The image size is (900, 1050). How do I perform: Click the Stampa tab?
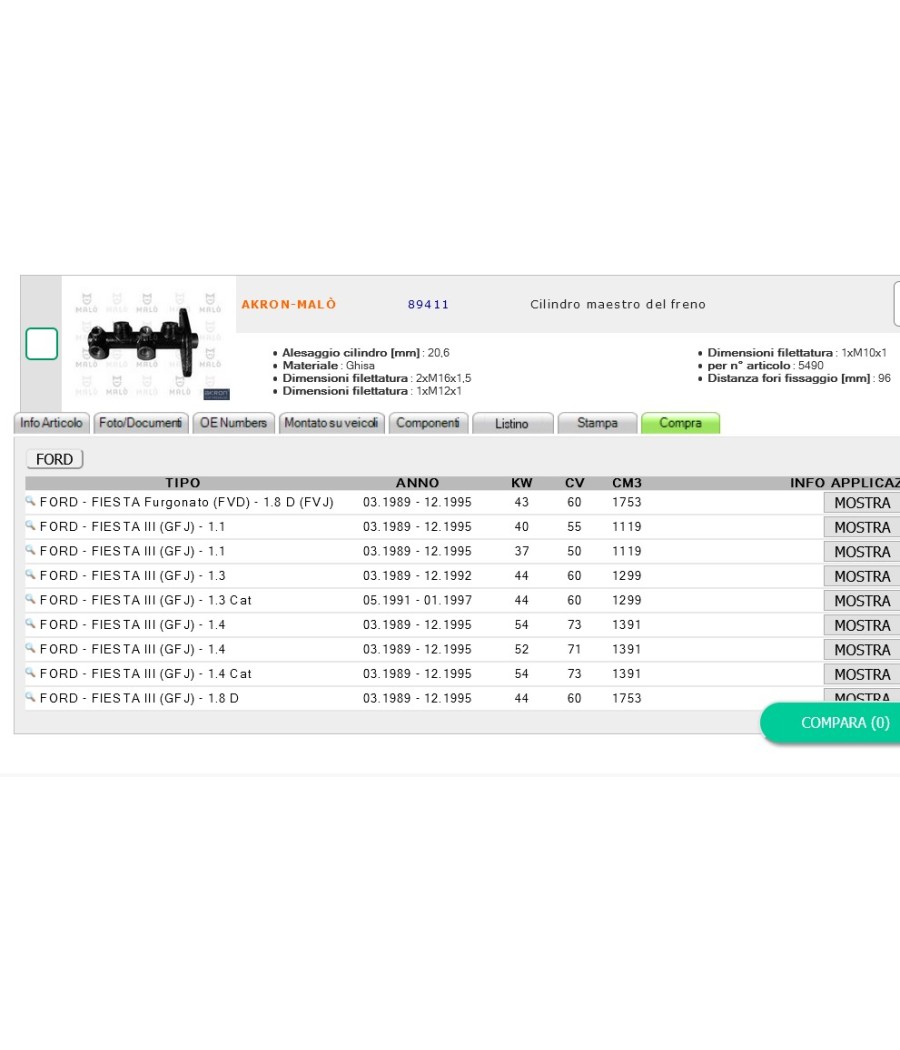[x=597, y=423]
